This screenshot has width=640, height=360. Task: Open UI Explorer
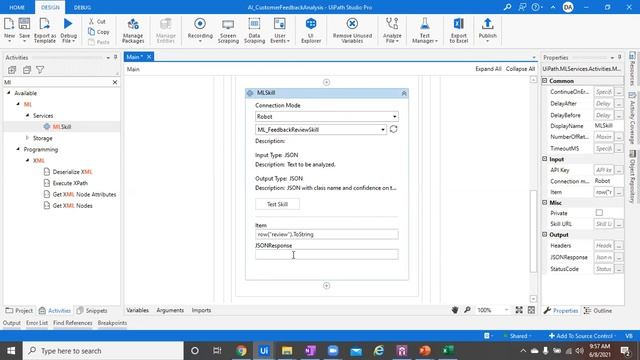[x=311, y=30]
